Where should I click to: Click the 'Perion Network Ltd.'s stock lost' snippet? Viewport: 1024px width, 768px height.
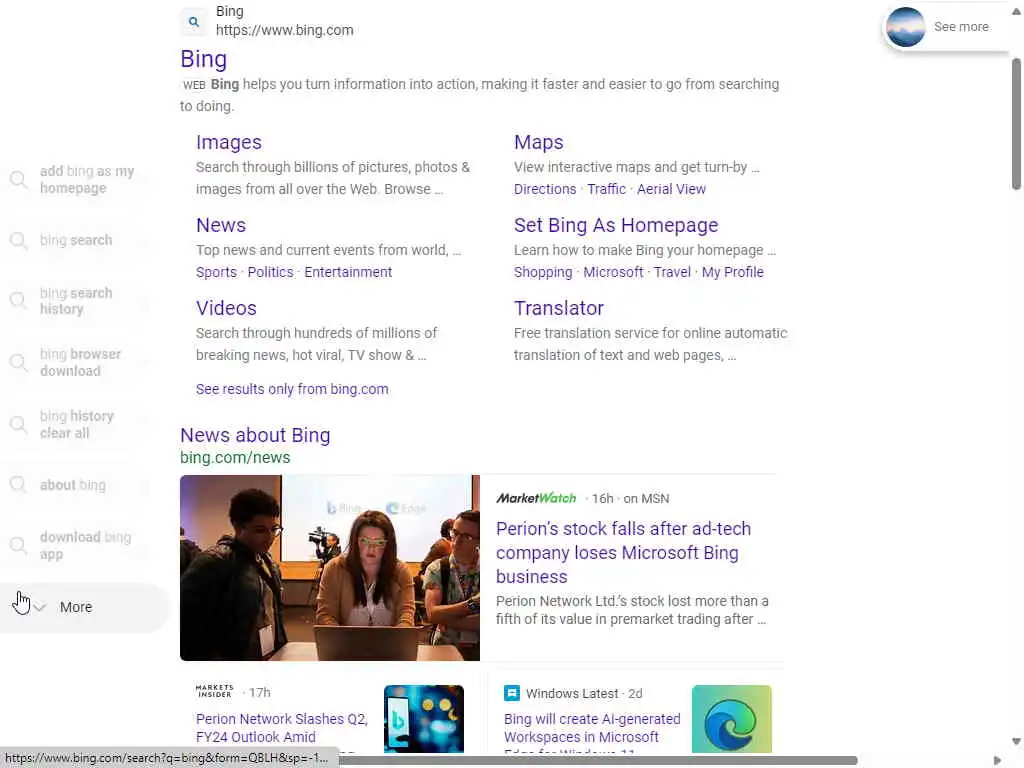(632, 610)
